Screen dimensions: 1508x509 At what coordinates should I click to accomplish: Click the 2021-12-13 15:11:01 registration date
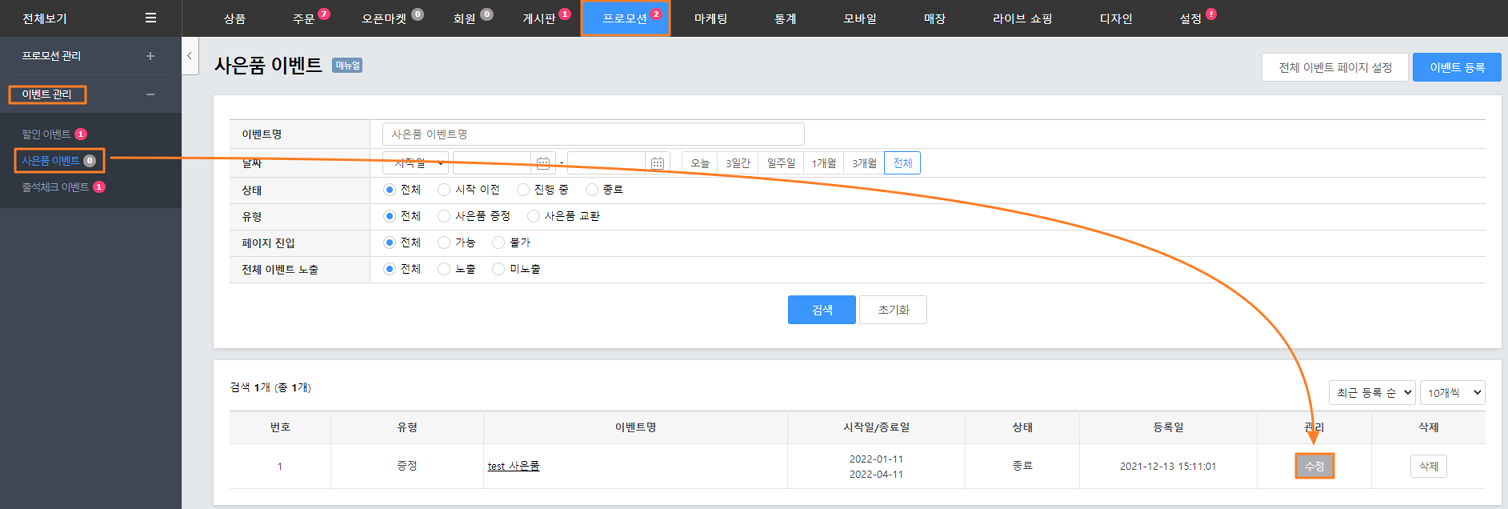coord(1168,466)
